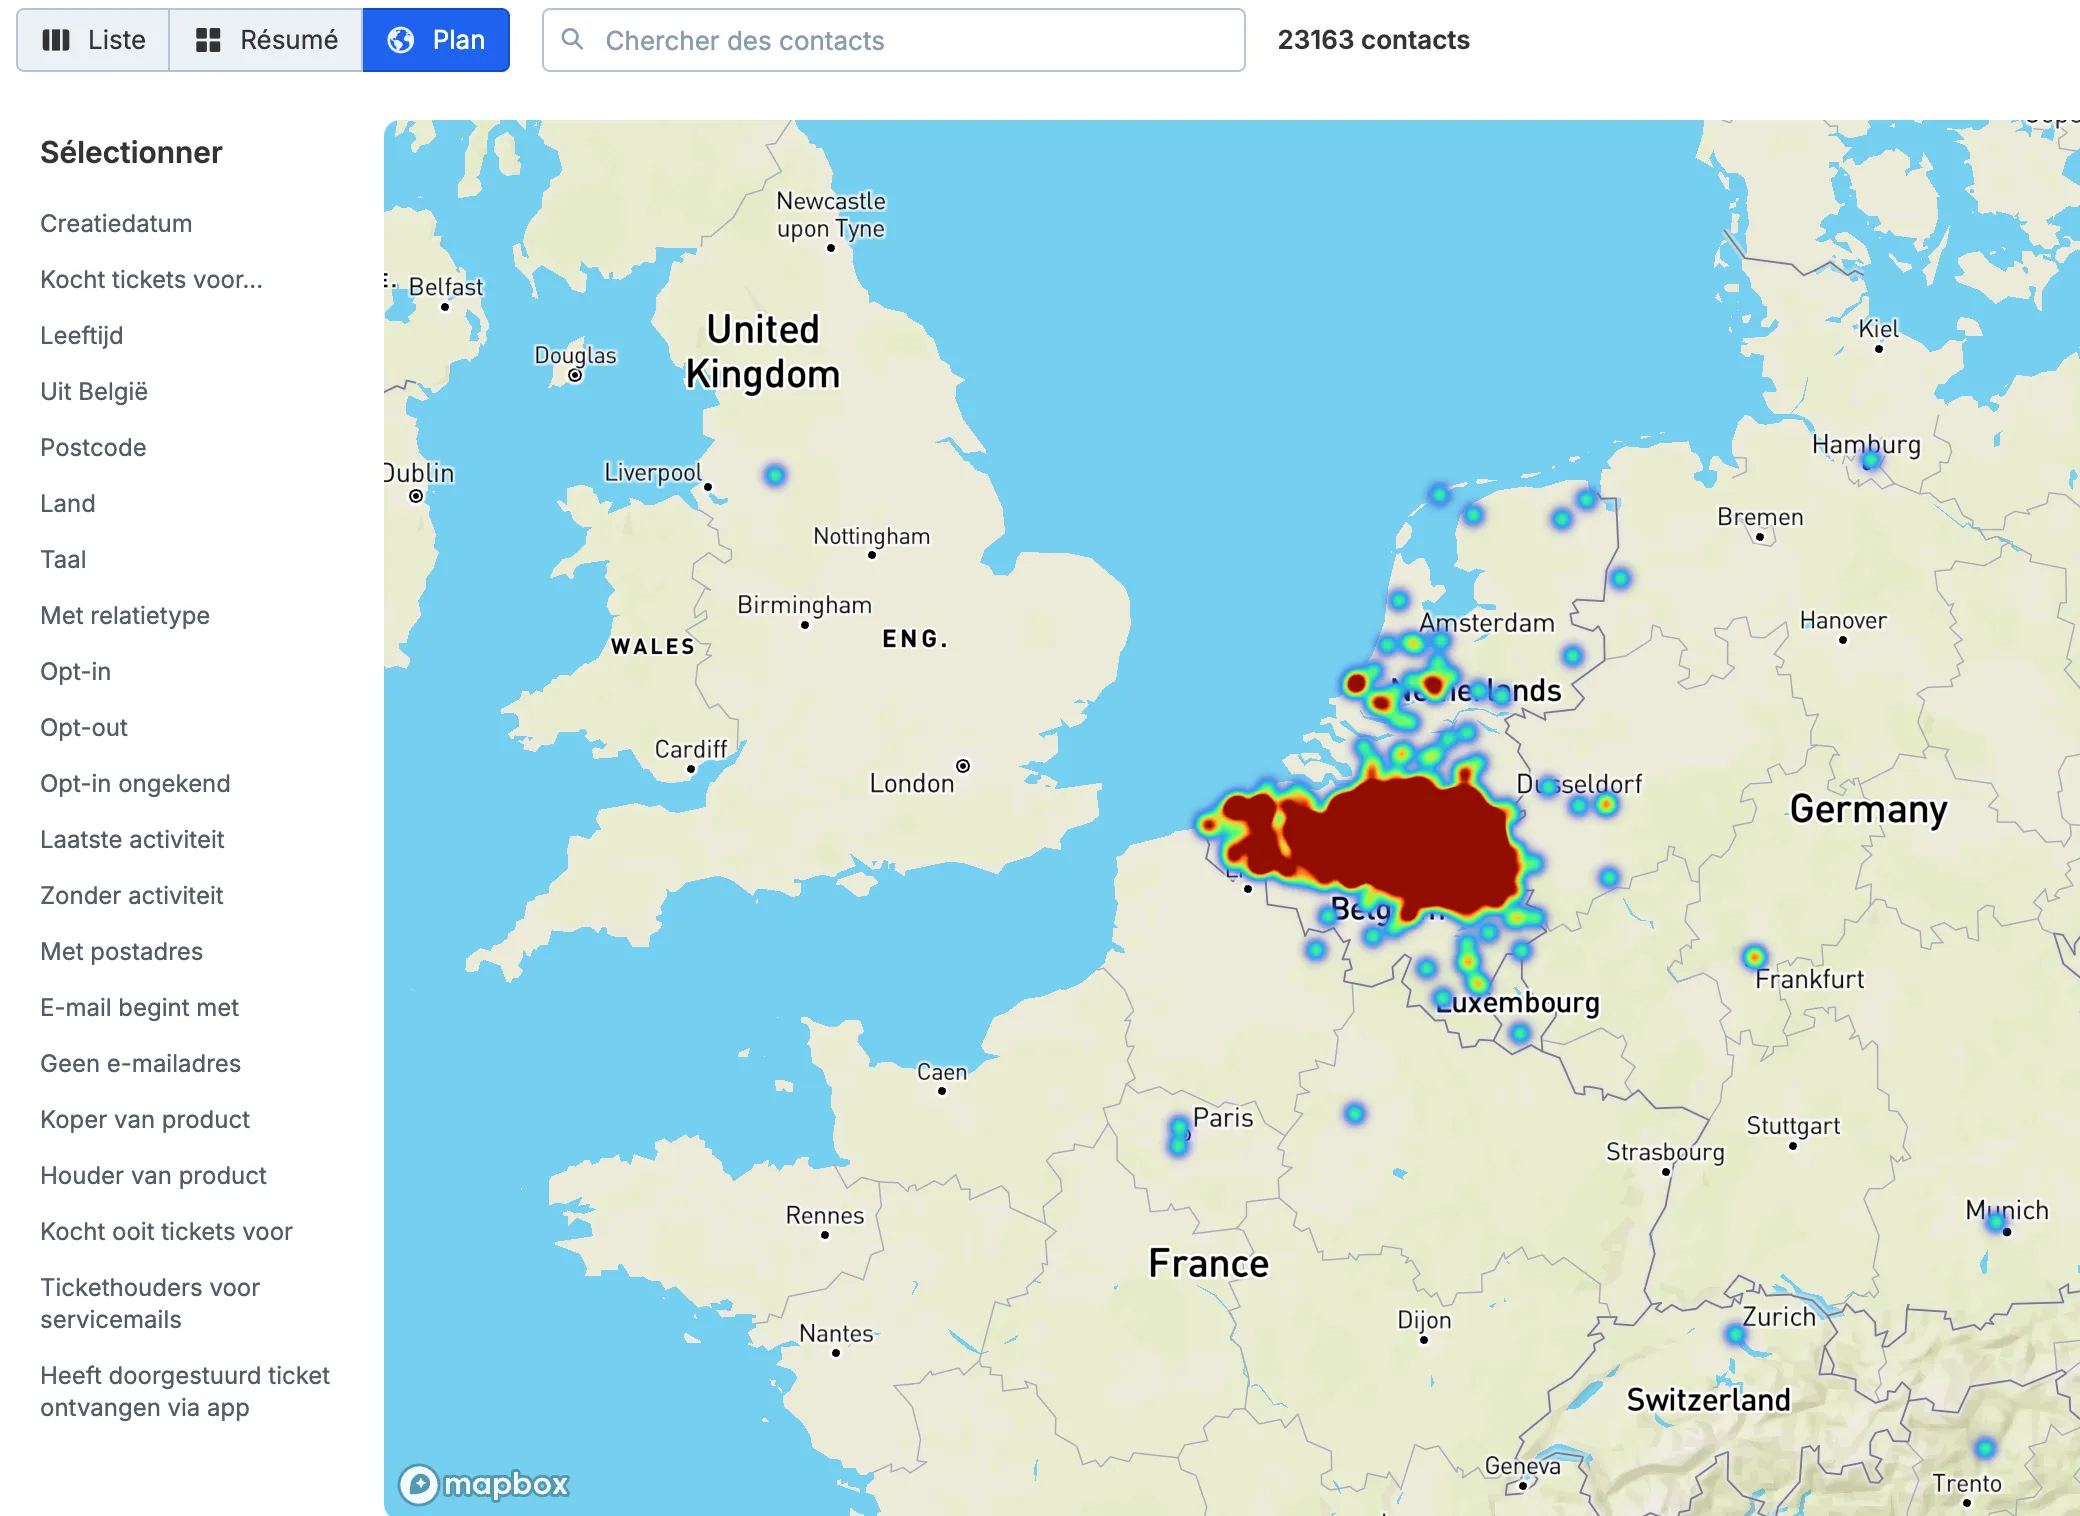This screenshot has width=2080, height=1516.
Task: Select the Creatiedatum filter
Action: [x=116, y=224]
